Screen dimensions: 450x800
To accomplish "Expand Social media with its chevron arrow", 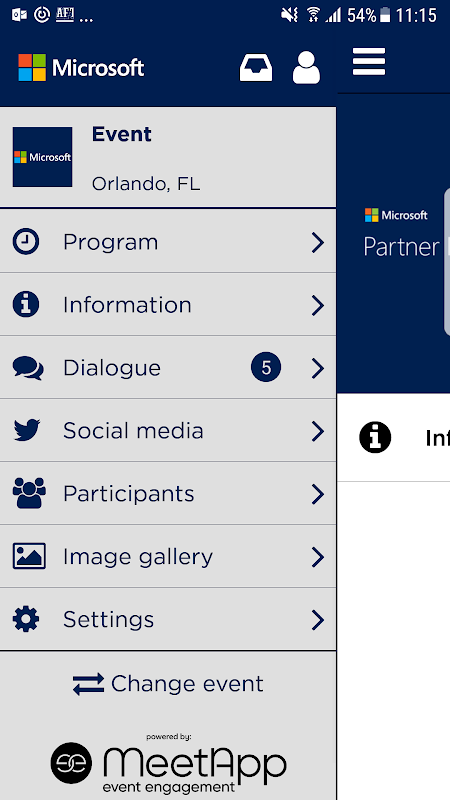I will 318,431.
